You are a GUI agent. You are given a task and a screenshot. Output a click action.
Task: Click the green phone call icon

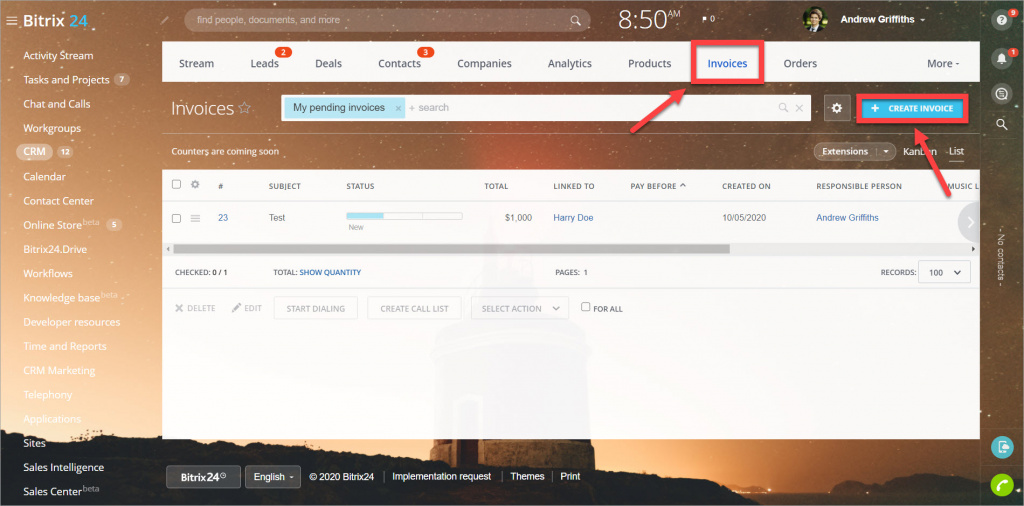(1001, 485)
